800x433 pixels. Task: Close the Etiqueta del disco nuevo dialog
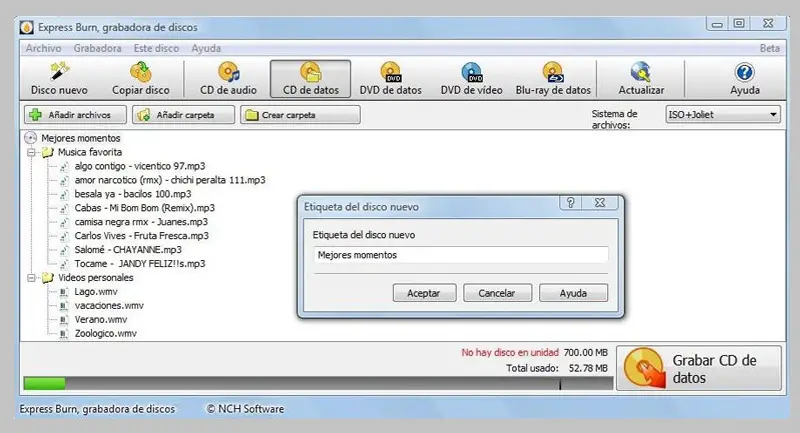coord(600,202)
